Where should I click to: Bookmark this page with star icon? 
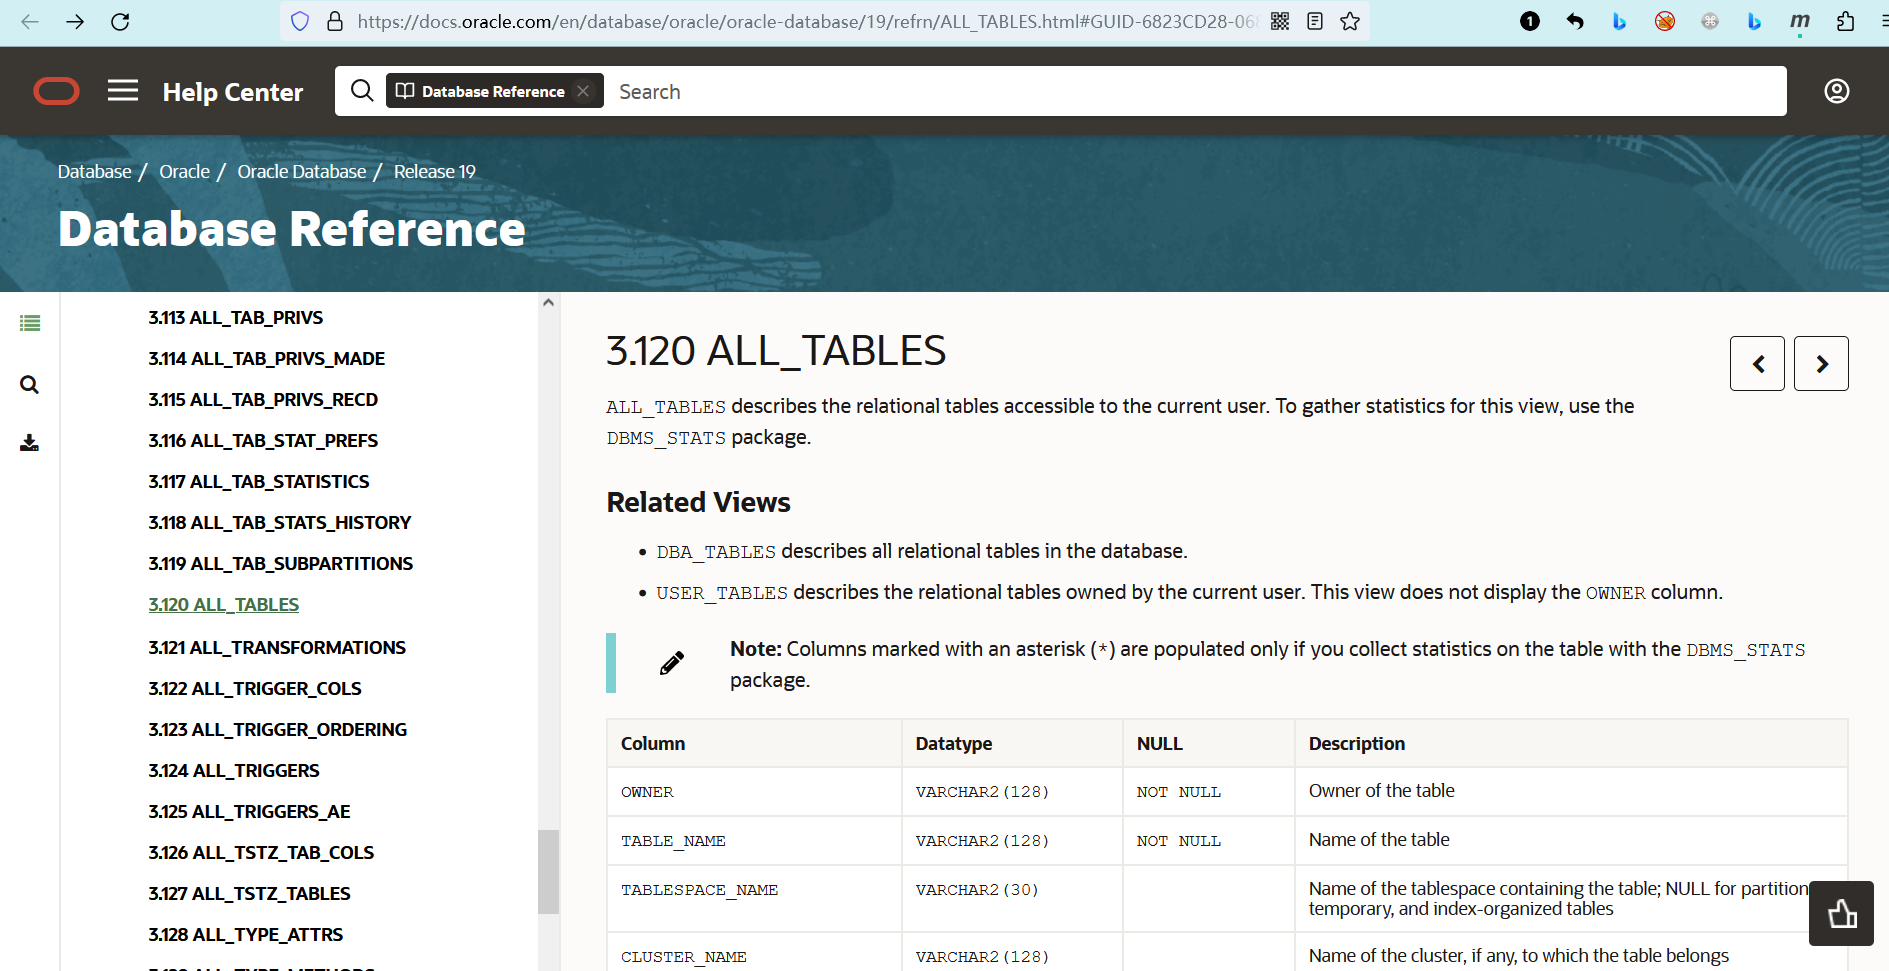tap(1350, 21)
